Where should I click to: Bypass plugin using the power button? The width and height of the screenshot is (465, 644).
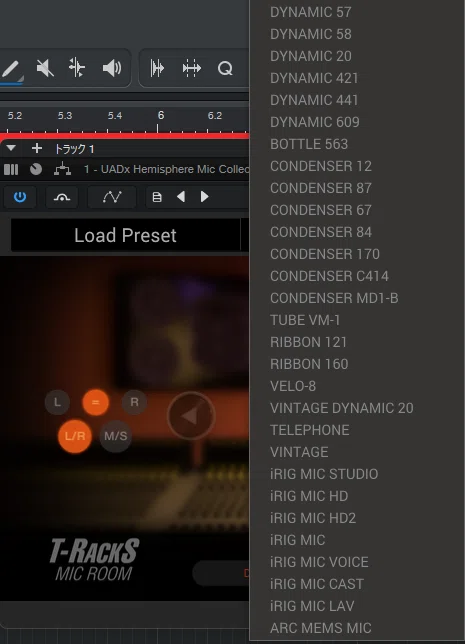pos(20,197)
